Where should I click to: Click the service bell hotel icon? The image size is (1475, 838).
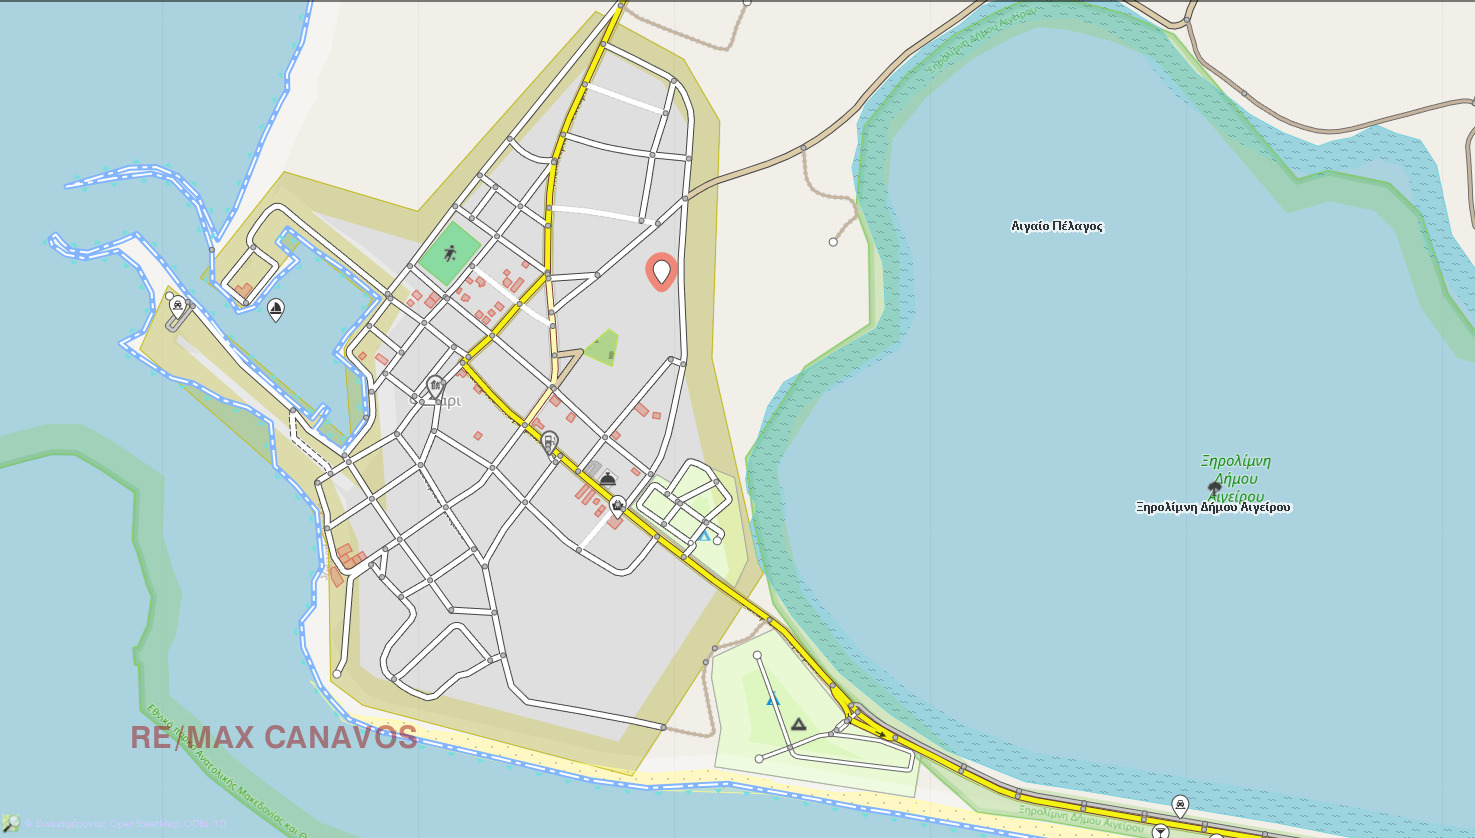(607, 479)
